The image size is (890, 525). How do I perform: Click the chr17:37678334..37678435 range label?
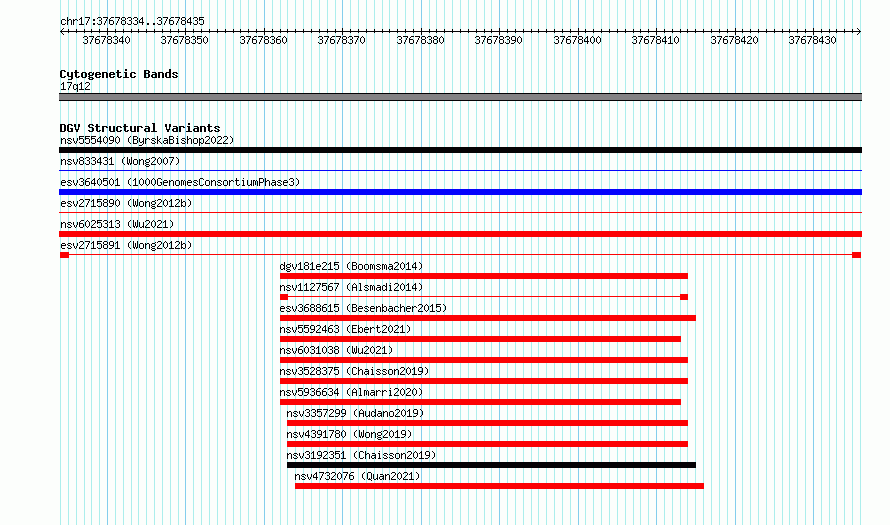point(132,21)
